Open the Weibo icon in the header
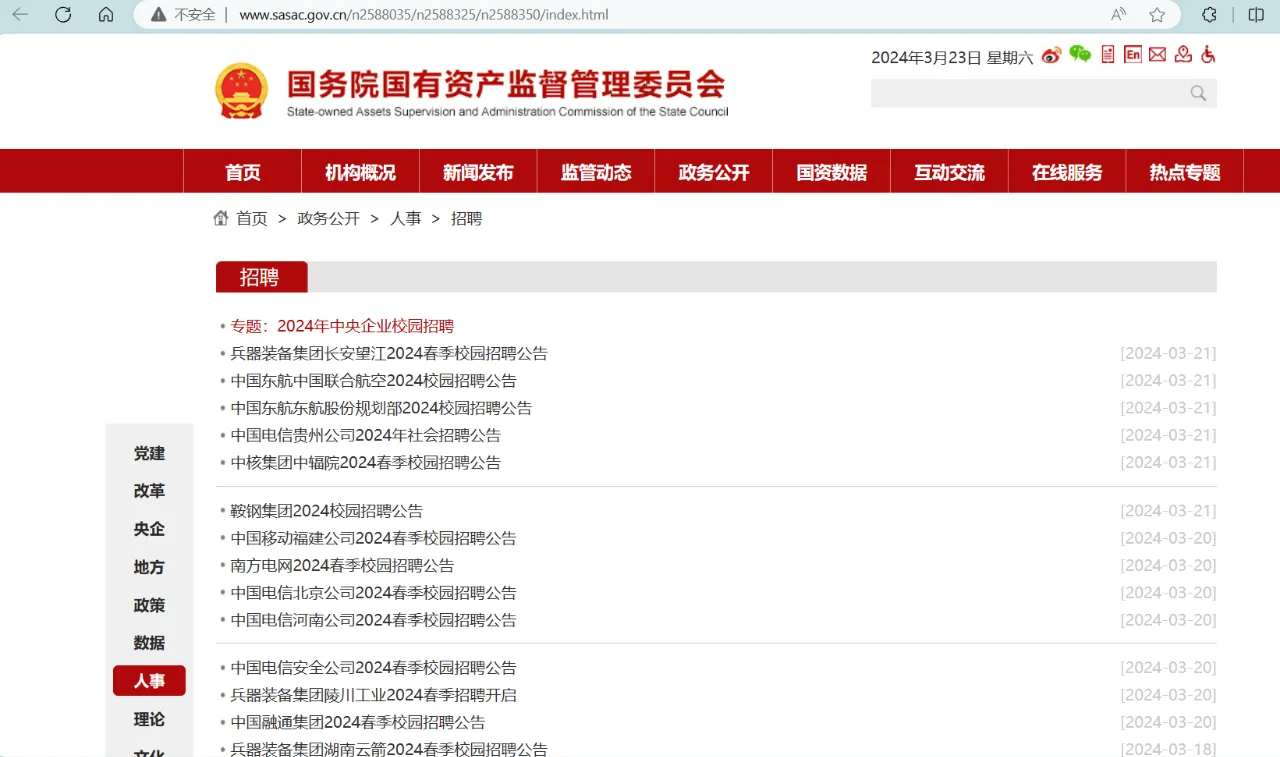 pyautogui.click(x=1051, y=56)
